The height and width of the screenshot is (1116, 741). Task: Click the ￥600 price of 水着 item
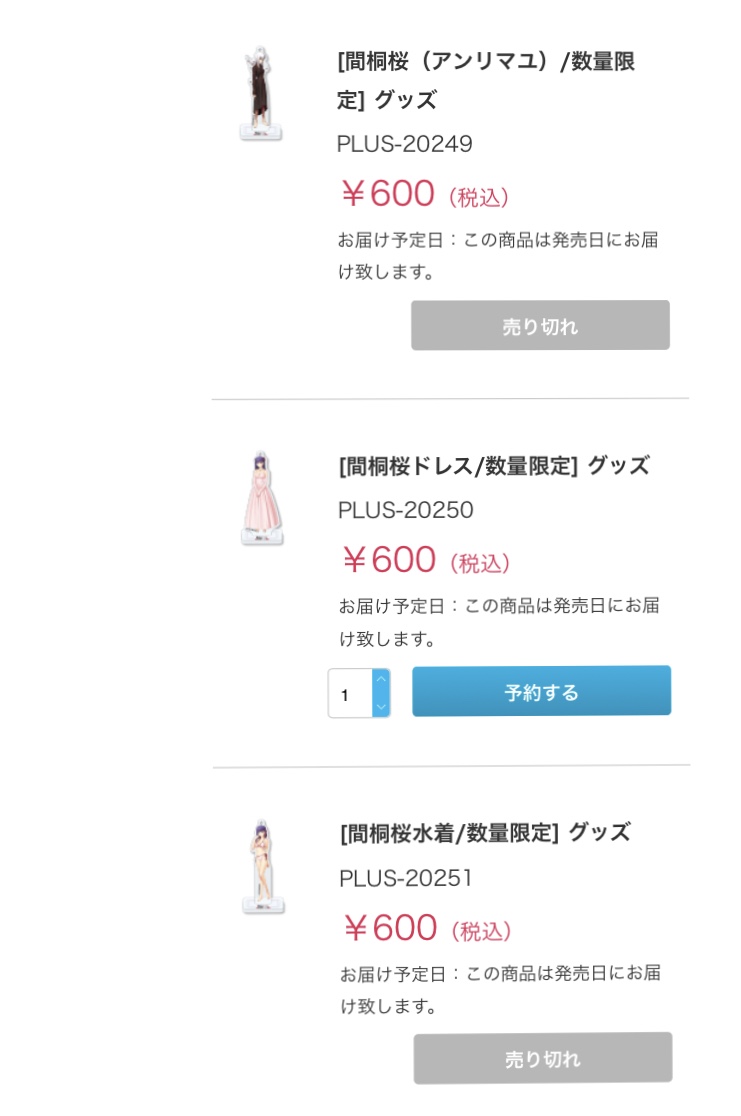390,928
